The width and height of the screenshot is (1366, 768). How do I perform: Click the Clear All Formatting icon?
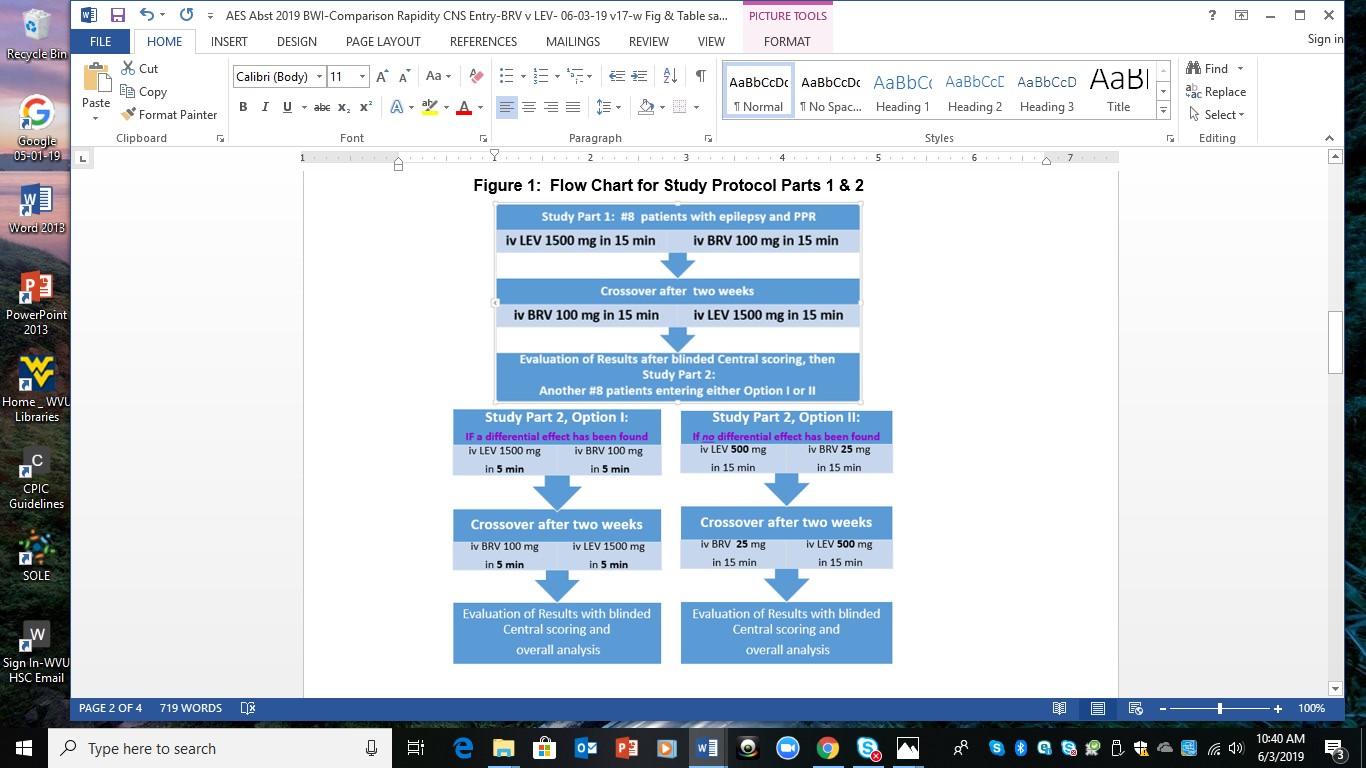coord(476,77)
